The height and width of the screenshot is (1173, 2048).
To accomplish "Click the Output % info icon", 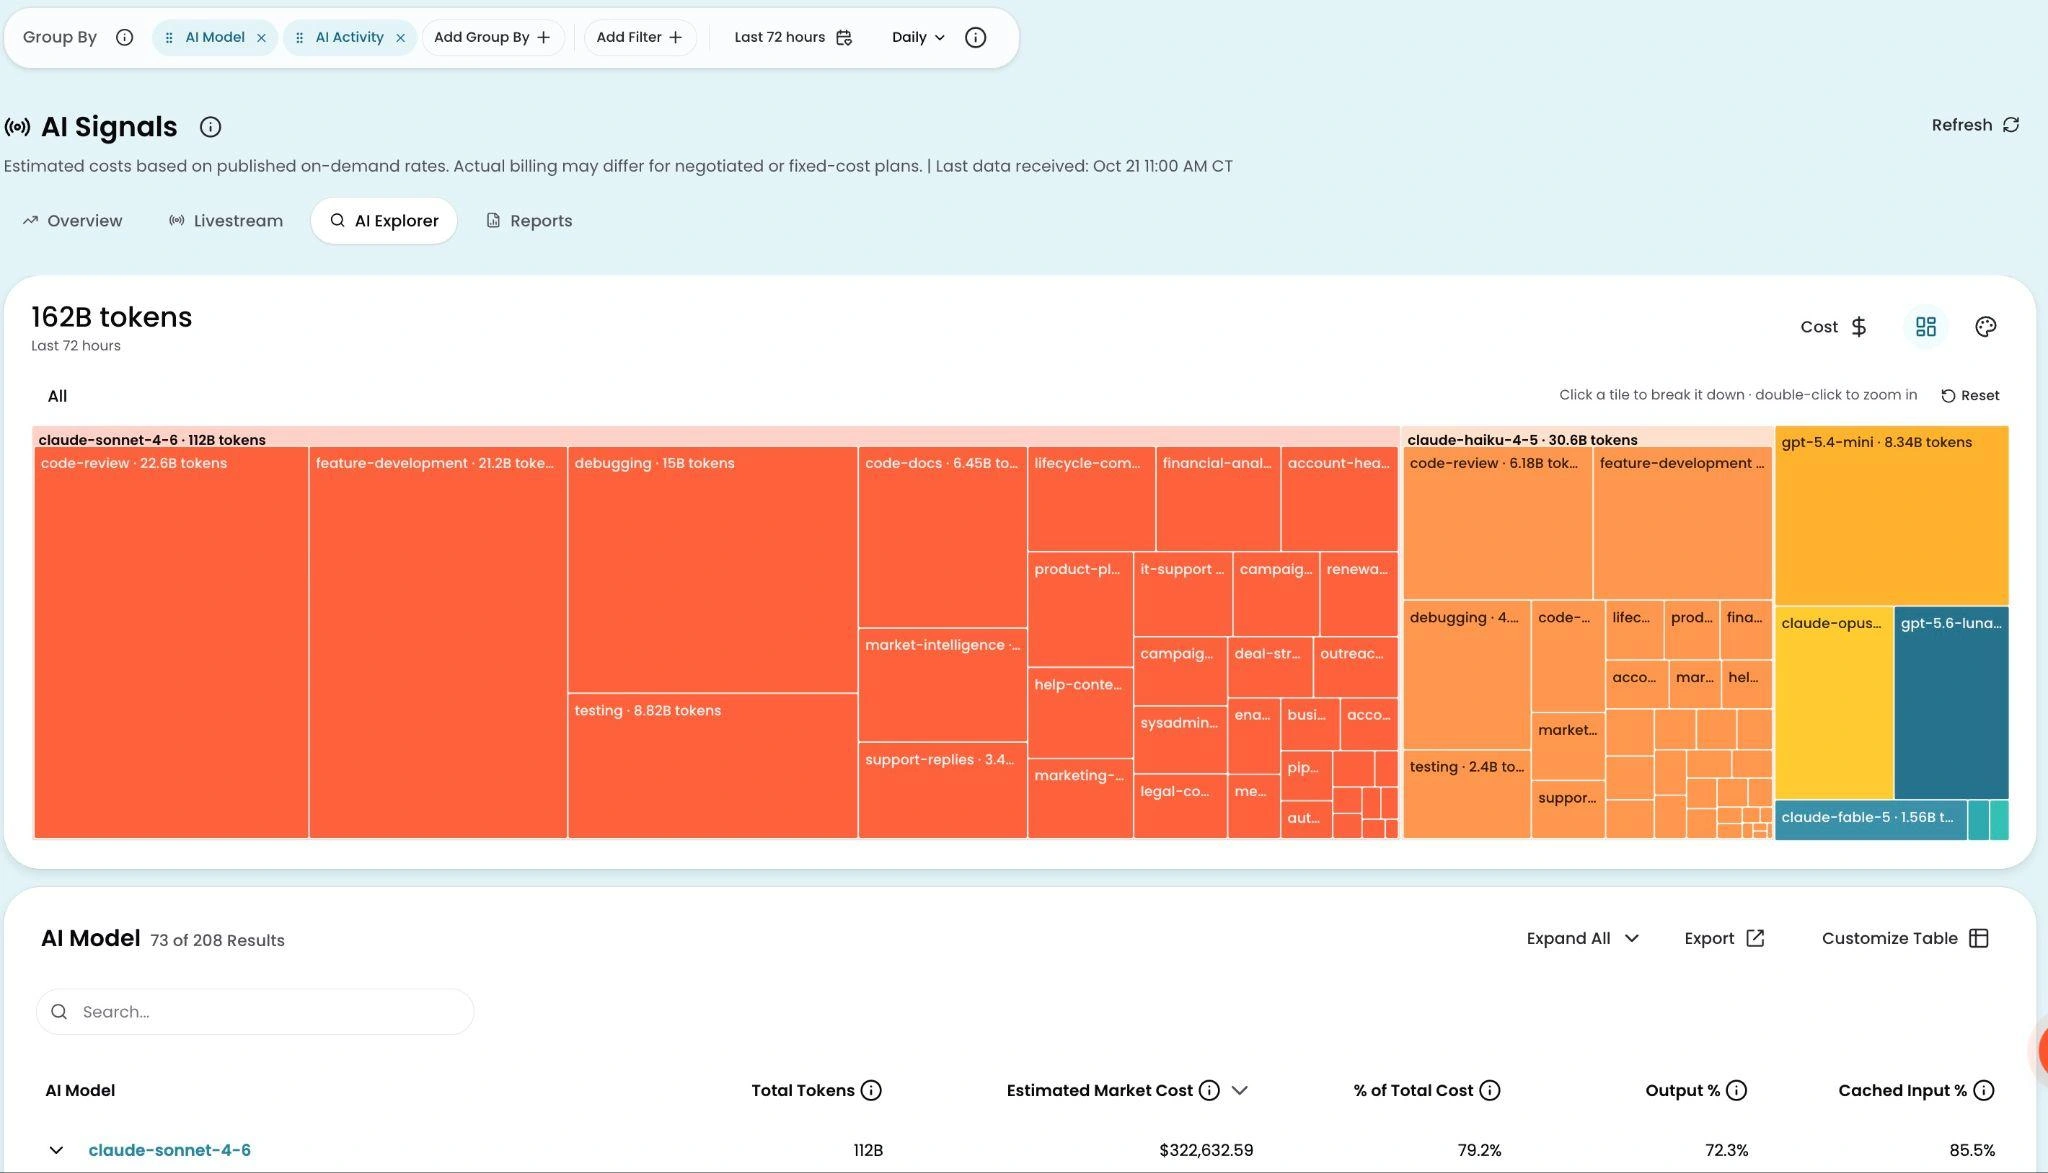I will pos(1736,1091).
